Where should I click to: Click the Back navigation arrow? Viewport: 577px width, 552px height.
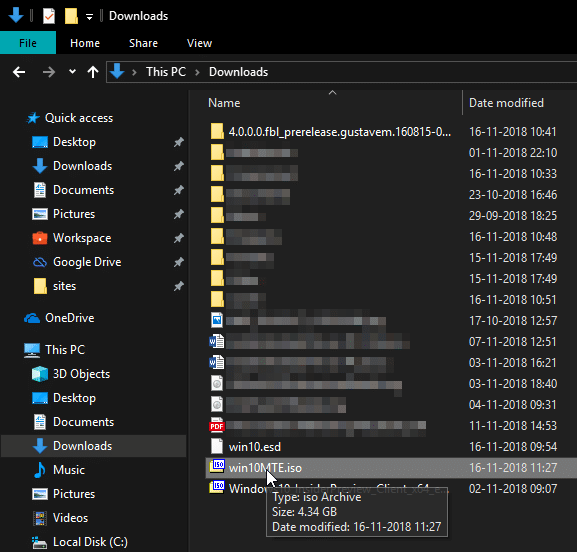(x=19, y=72)
